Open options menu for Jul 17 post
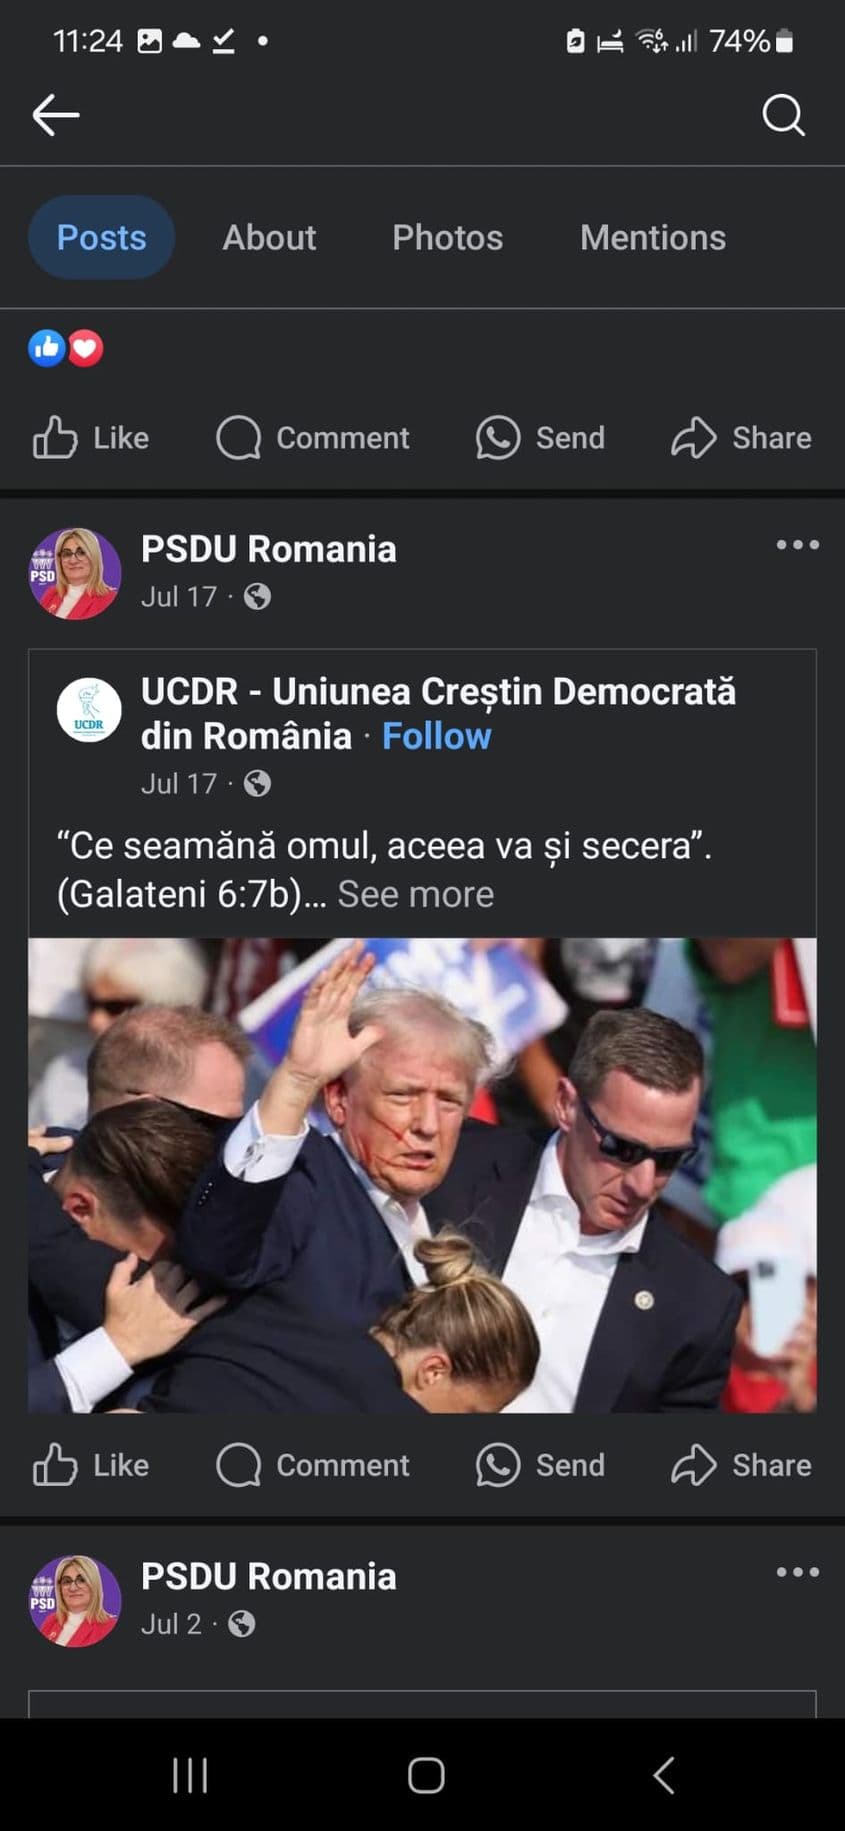The image size is (845, 1831). (x=797, y=545)
